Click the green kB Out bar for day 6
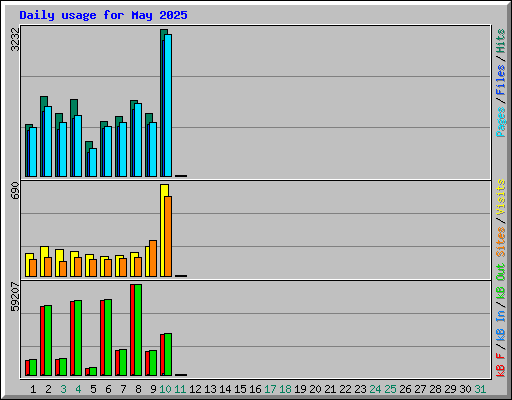The height and width of the screenshot is (400, 512). [108, 337]
